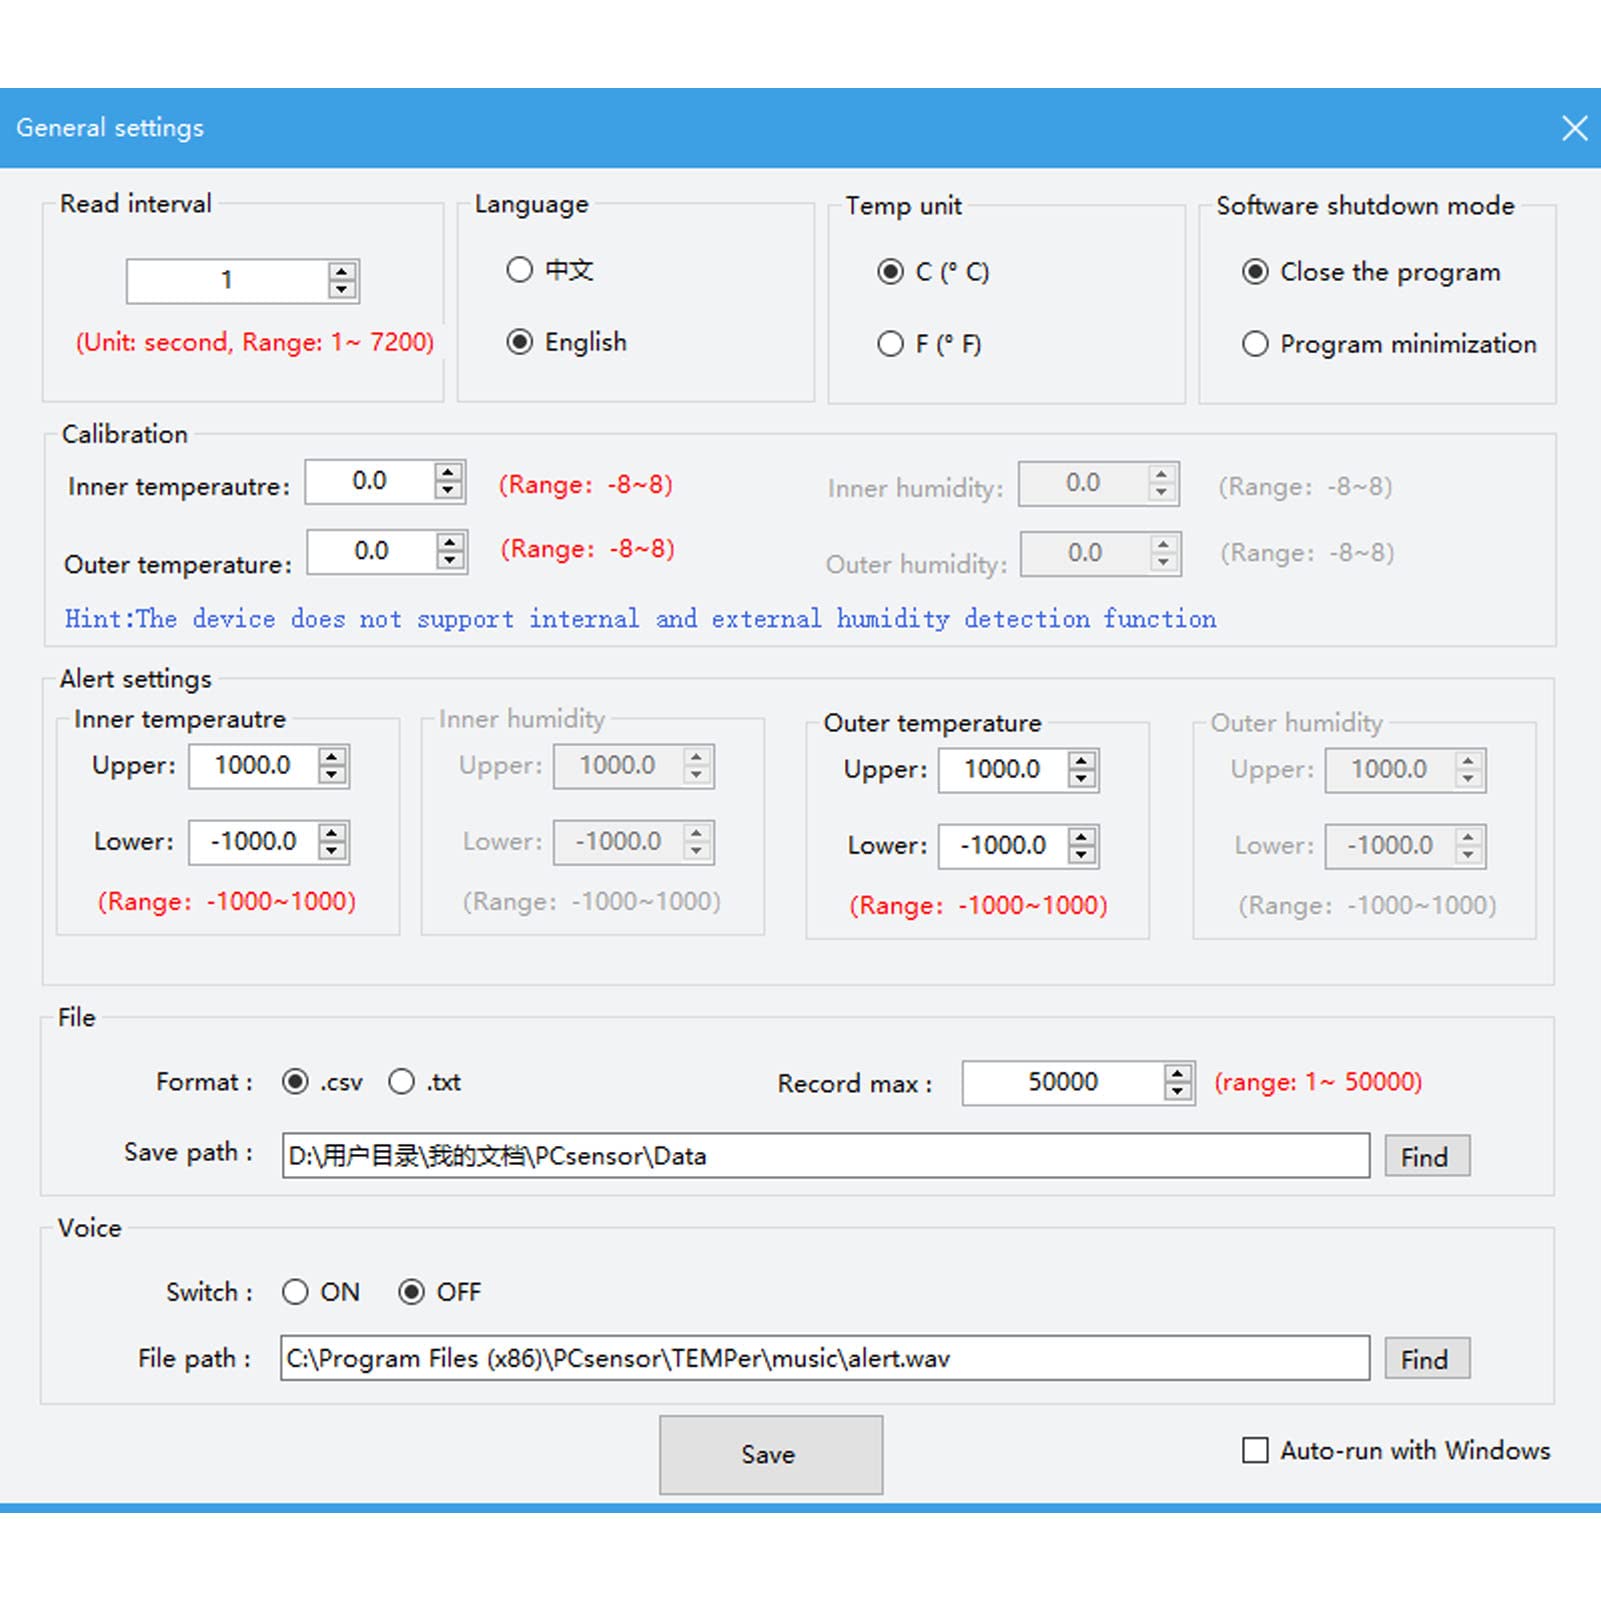
Task: Raise Inner temperature Upper alert limit
Action: pos(332,757)
